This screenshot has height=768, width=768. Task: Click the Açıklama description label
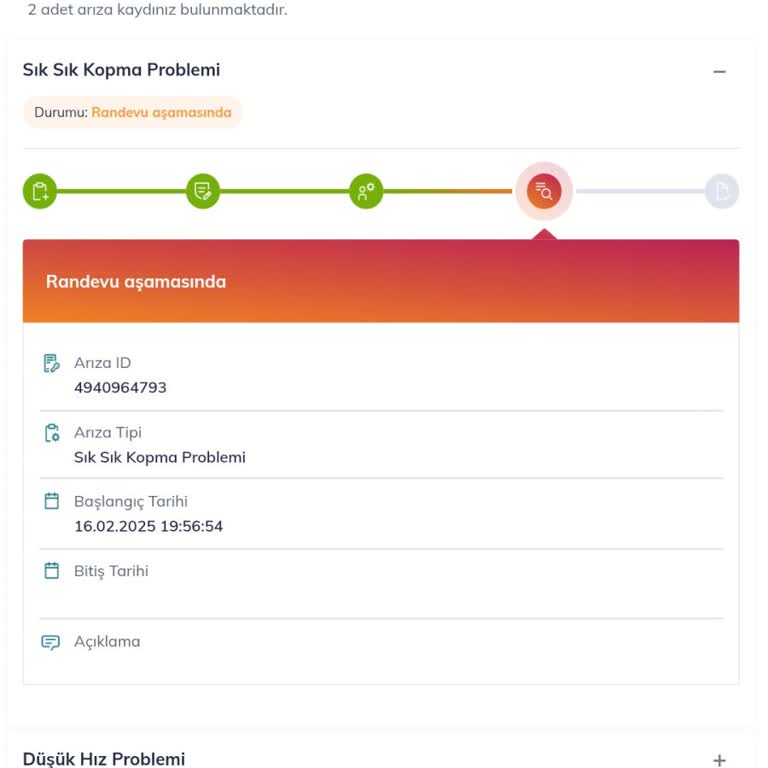[107, 641]
